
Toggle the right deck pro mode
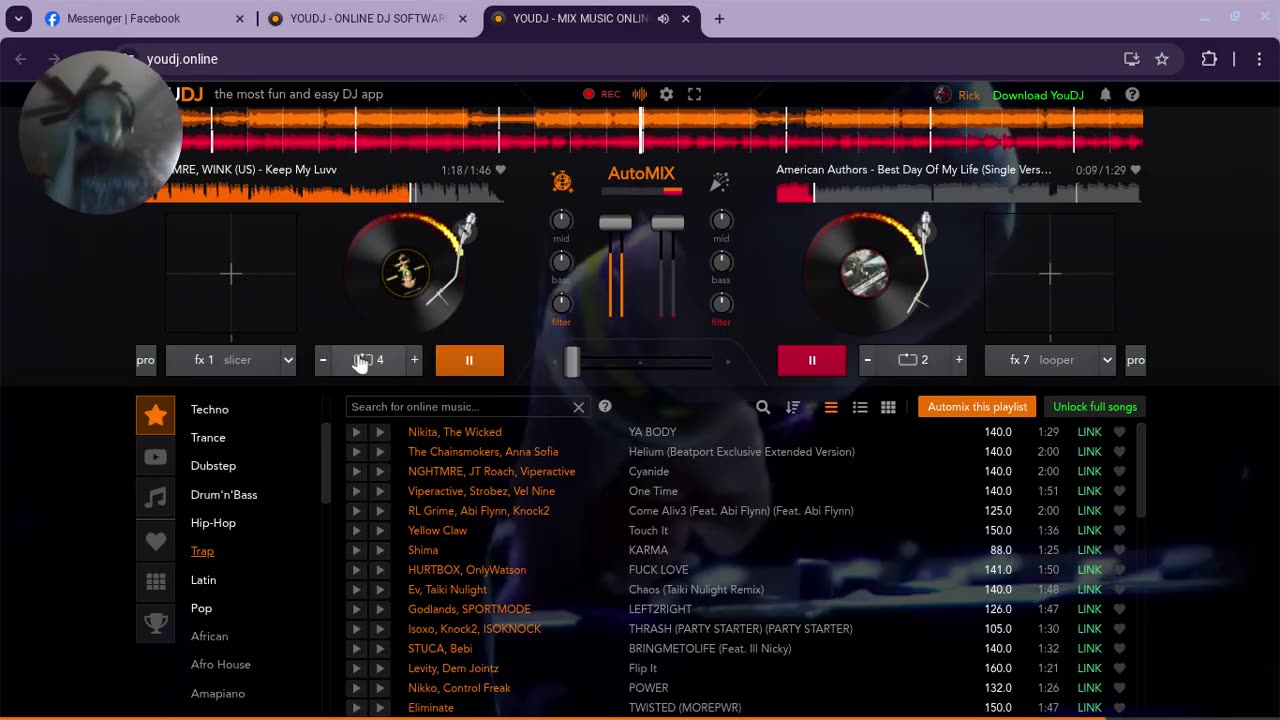click(1136, 360)
